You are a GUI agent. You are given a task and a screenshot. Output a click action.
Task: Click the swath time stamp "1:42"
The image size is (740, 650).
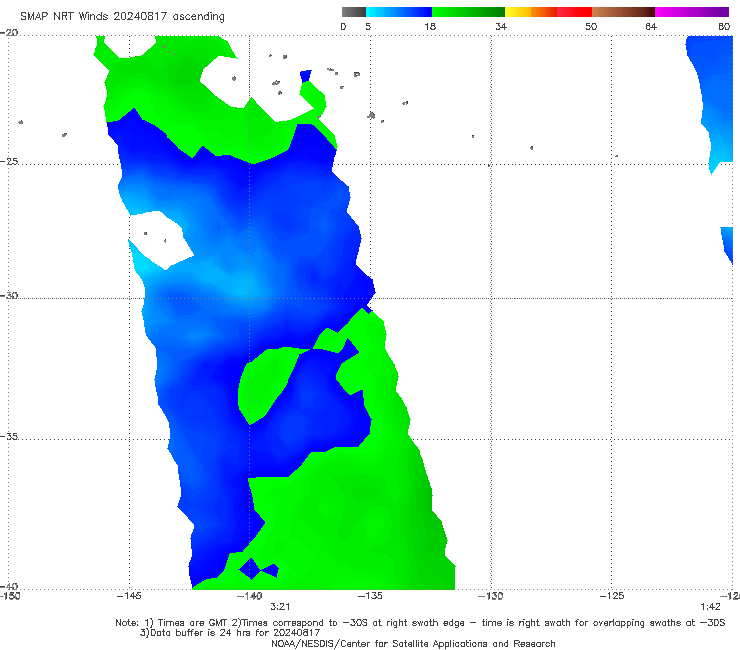point(710,607)
